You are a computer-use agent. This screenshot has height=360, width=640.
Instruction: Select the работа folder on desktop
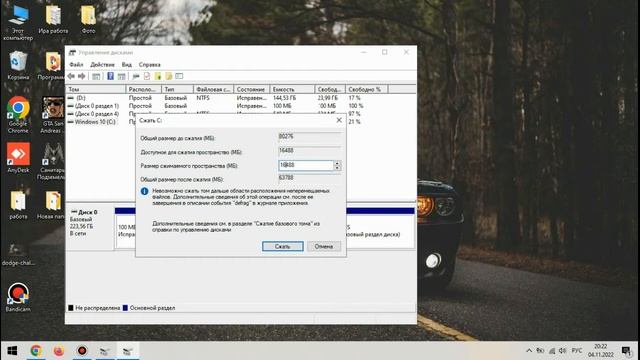(x=18, y=205)
